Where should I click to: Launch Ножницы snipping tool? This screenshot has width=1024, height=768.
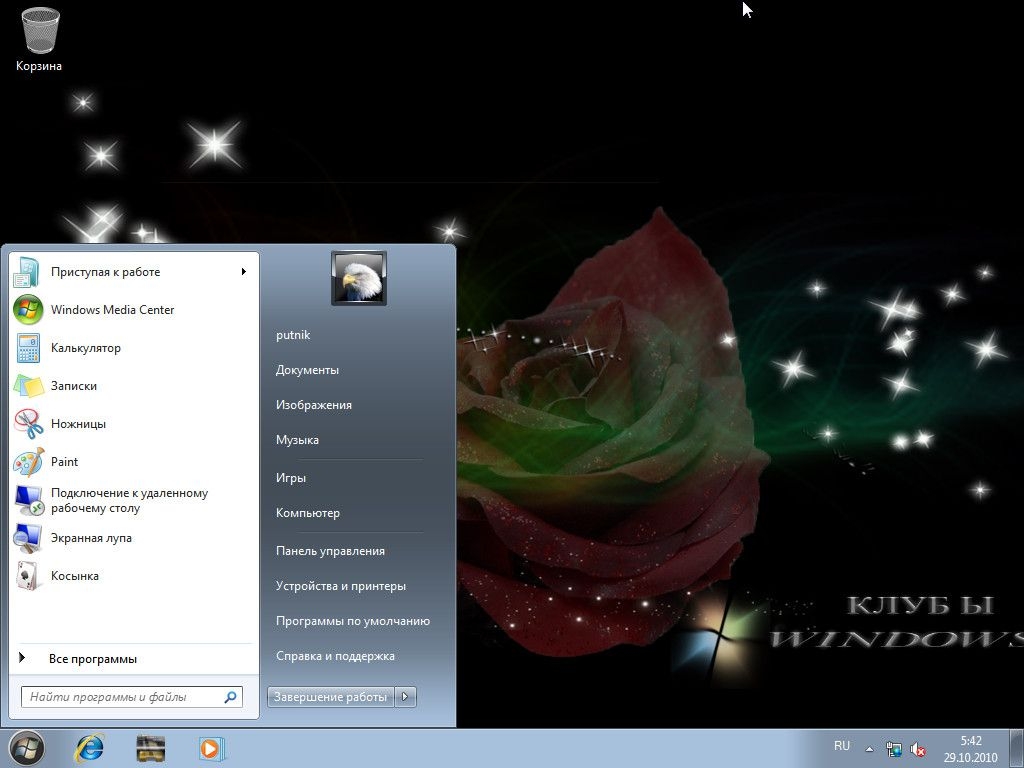pyautogui.click(x=78, y=424)
